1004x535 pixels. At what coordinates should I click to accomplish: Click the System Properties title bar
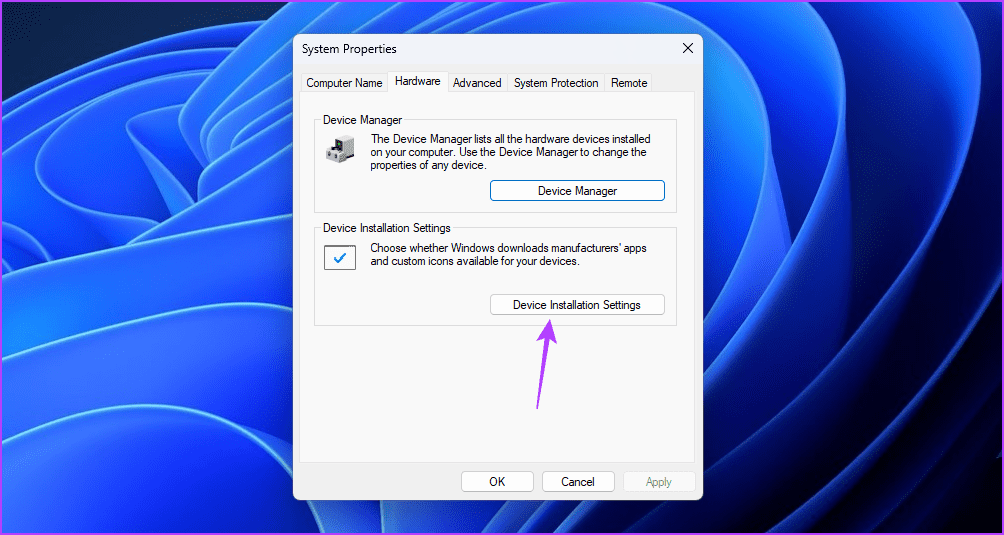pyautogui.click(x=450, y=49)
